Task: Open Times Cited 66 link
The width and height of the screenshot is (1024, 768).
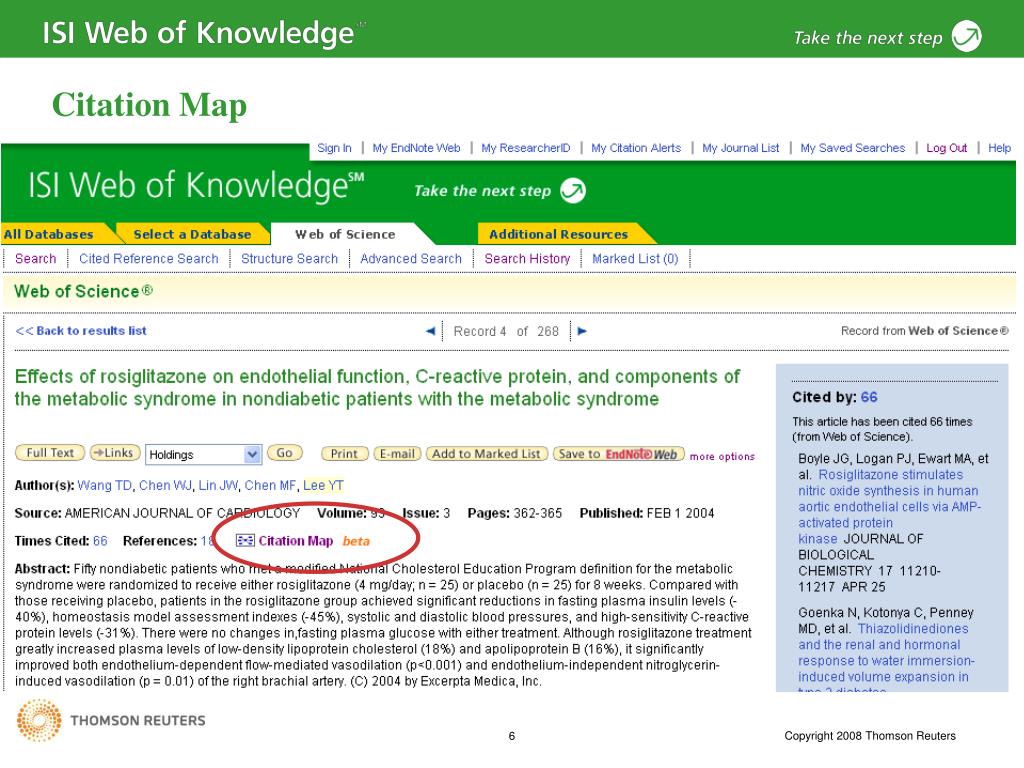Action: click(101, 541)
